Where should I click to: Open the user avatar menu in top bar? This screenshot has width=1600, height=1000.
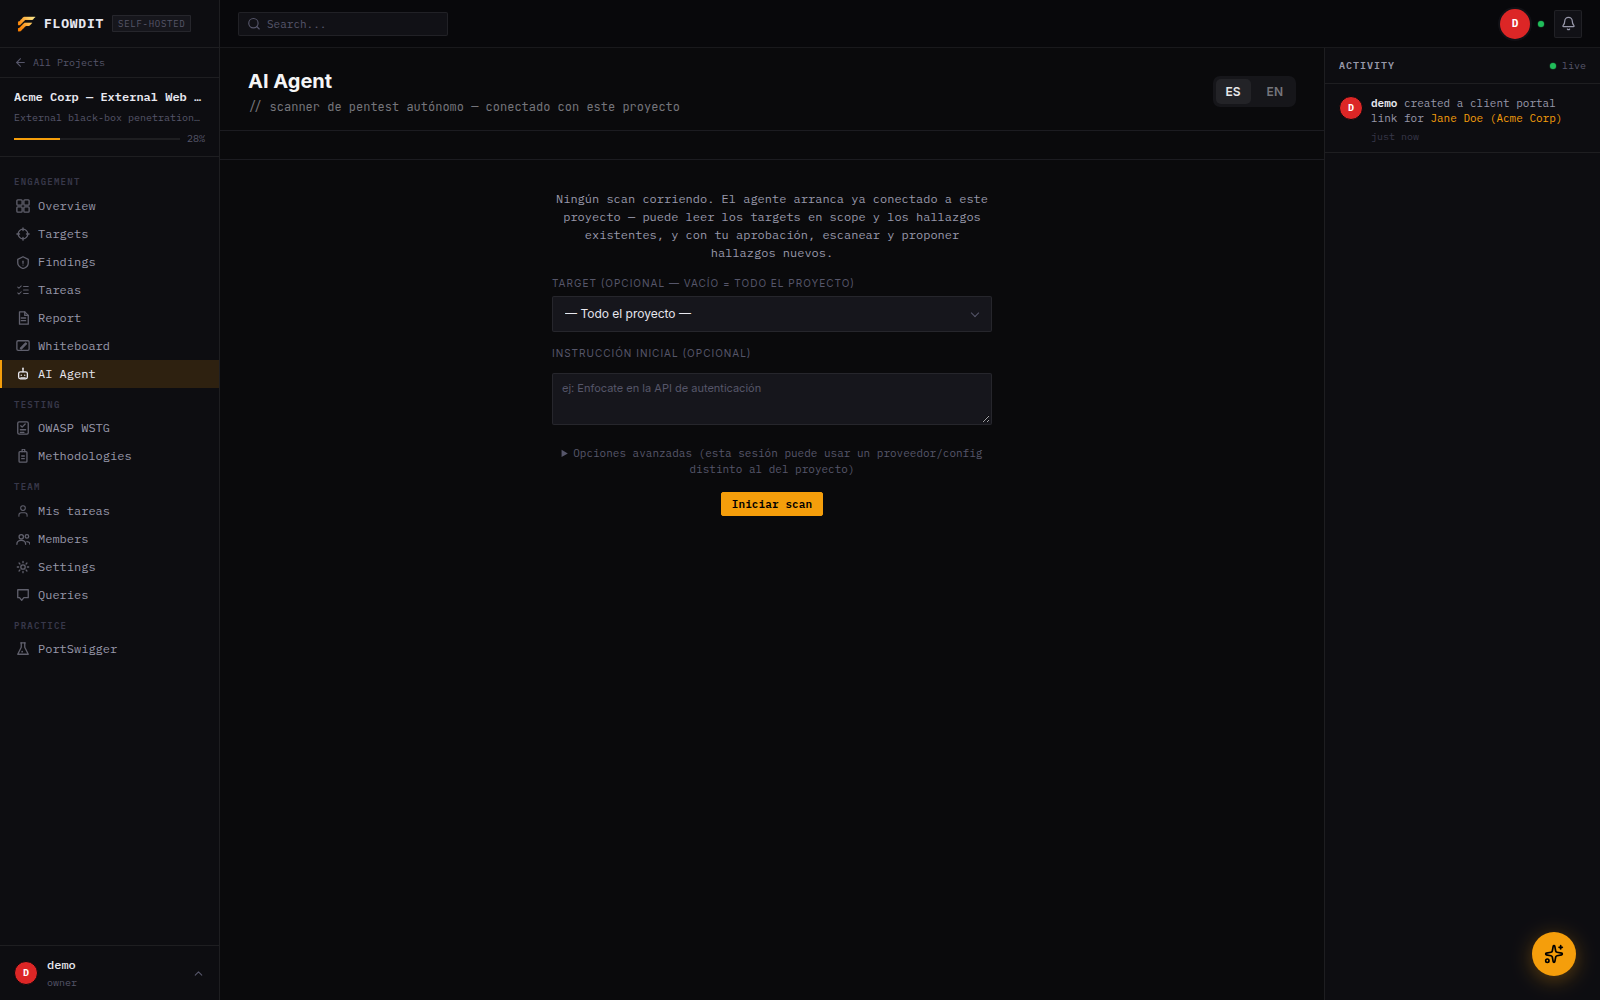[1515, 24]
